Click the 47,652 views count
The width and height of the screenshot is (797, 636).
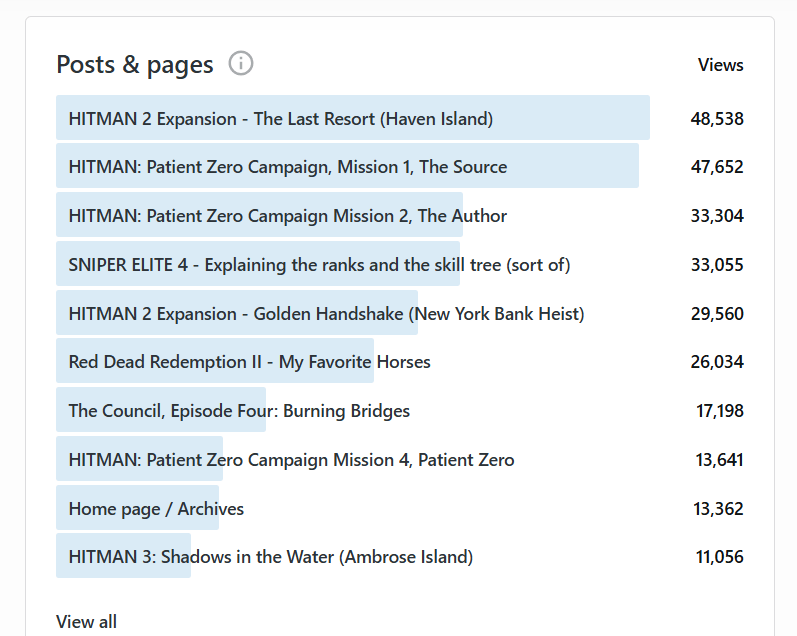(x=717, y=167)
